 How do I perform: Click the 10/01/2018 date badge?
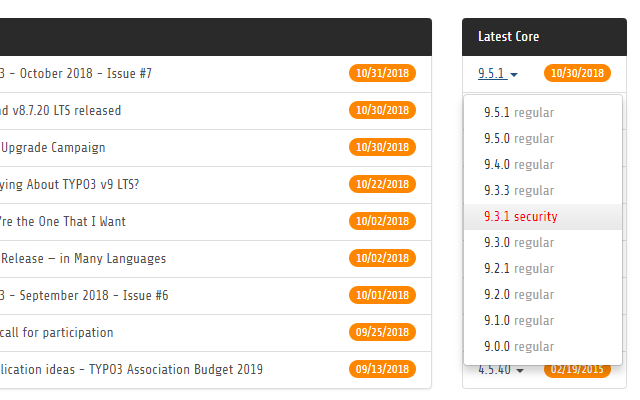coord(382,295)
